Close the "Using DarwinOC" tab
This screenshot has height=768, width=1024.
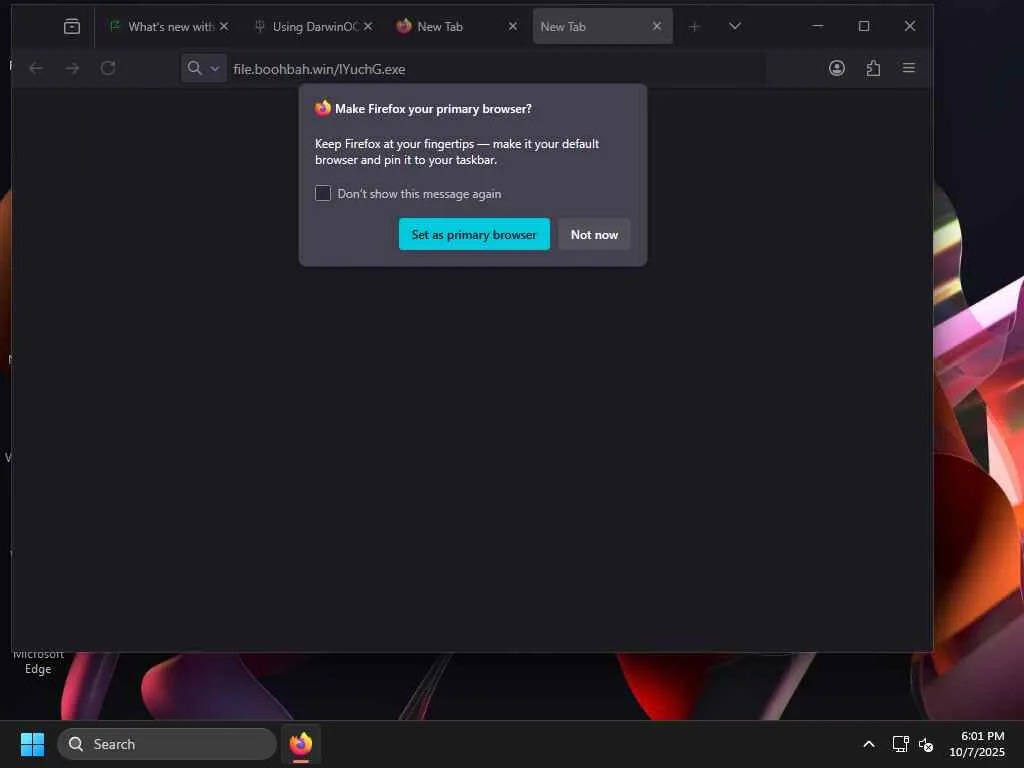(368, 26)
